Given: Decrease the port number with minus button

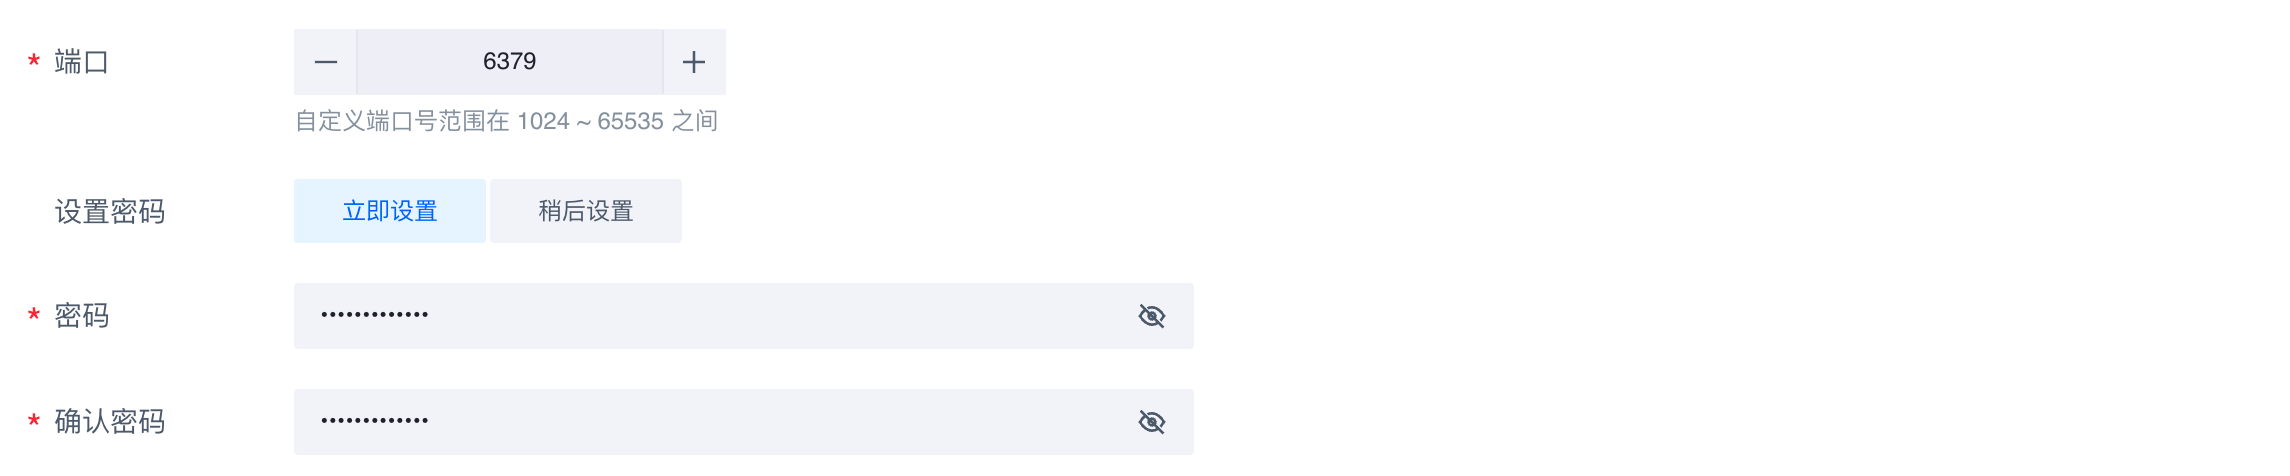Looking at the screenshot, I should click(x=326, y=62).
